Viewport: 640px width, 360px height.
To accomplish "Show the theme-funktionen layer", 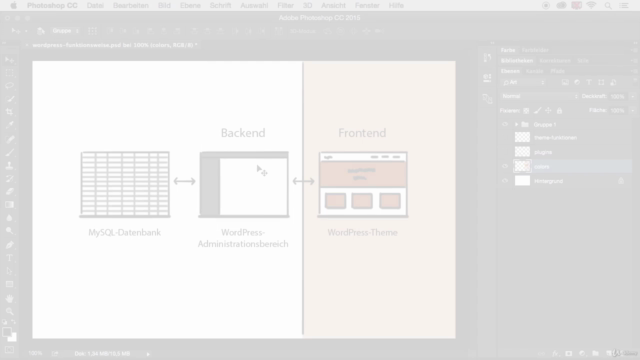I will click(x=505, y=138).
